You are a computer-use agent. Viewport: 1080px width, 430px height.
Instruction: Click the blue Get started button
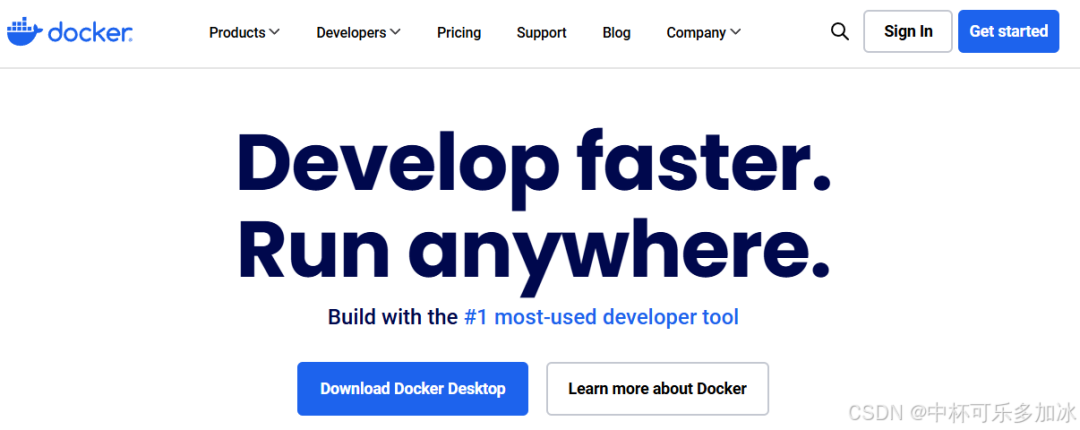(x=1008, y=32)
